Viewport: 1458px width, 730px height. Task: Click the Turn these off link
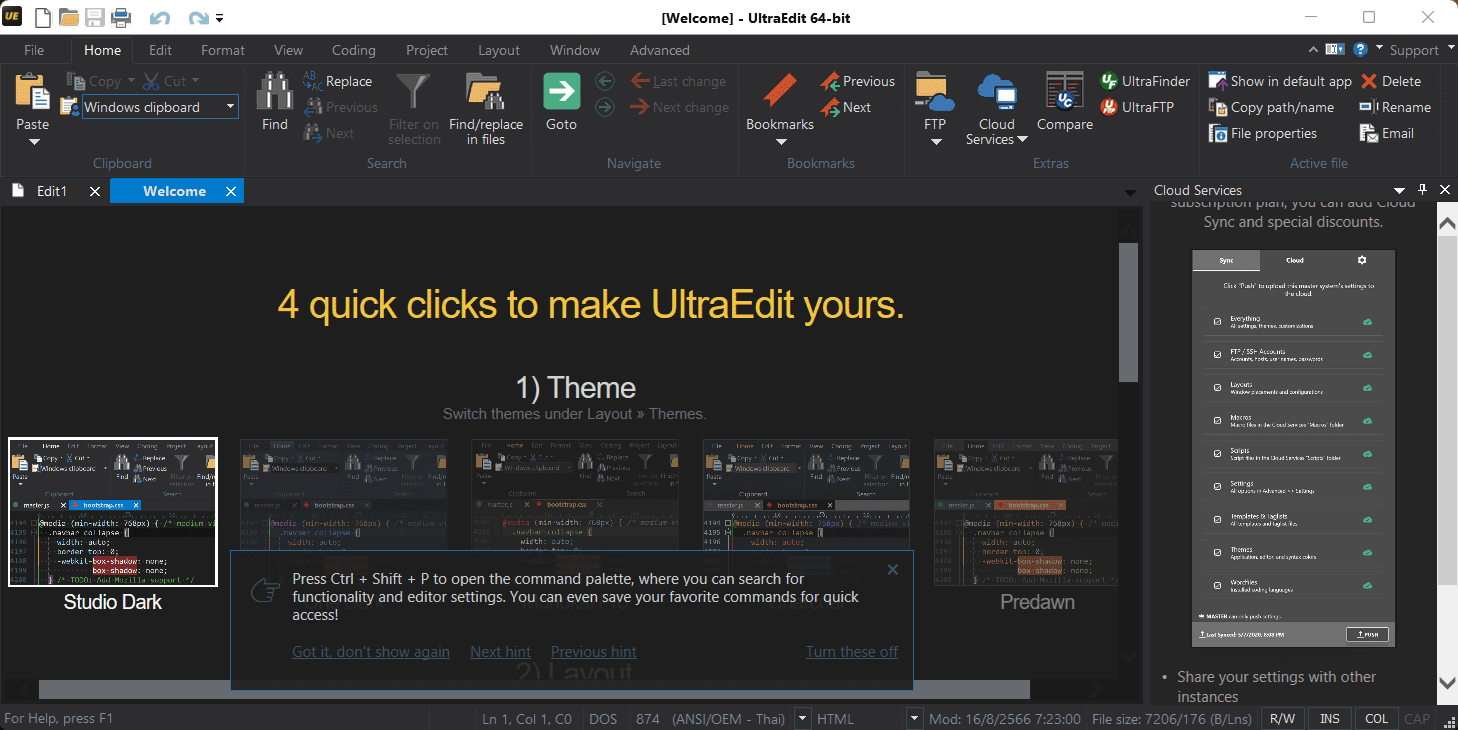click(x=852, y=652)
